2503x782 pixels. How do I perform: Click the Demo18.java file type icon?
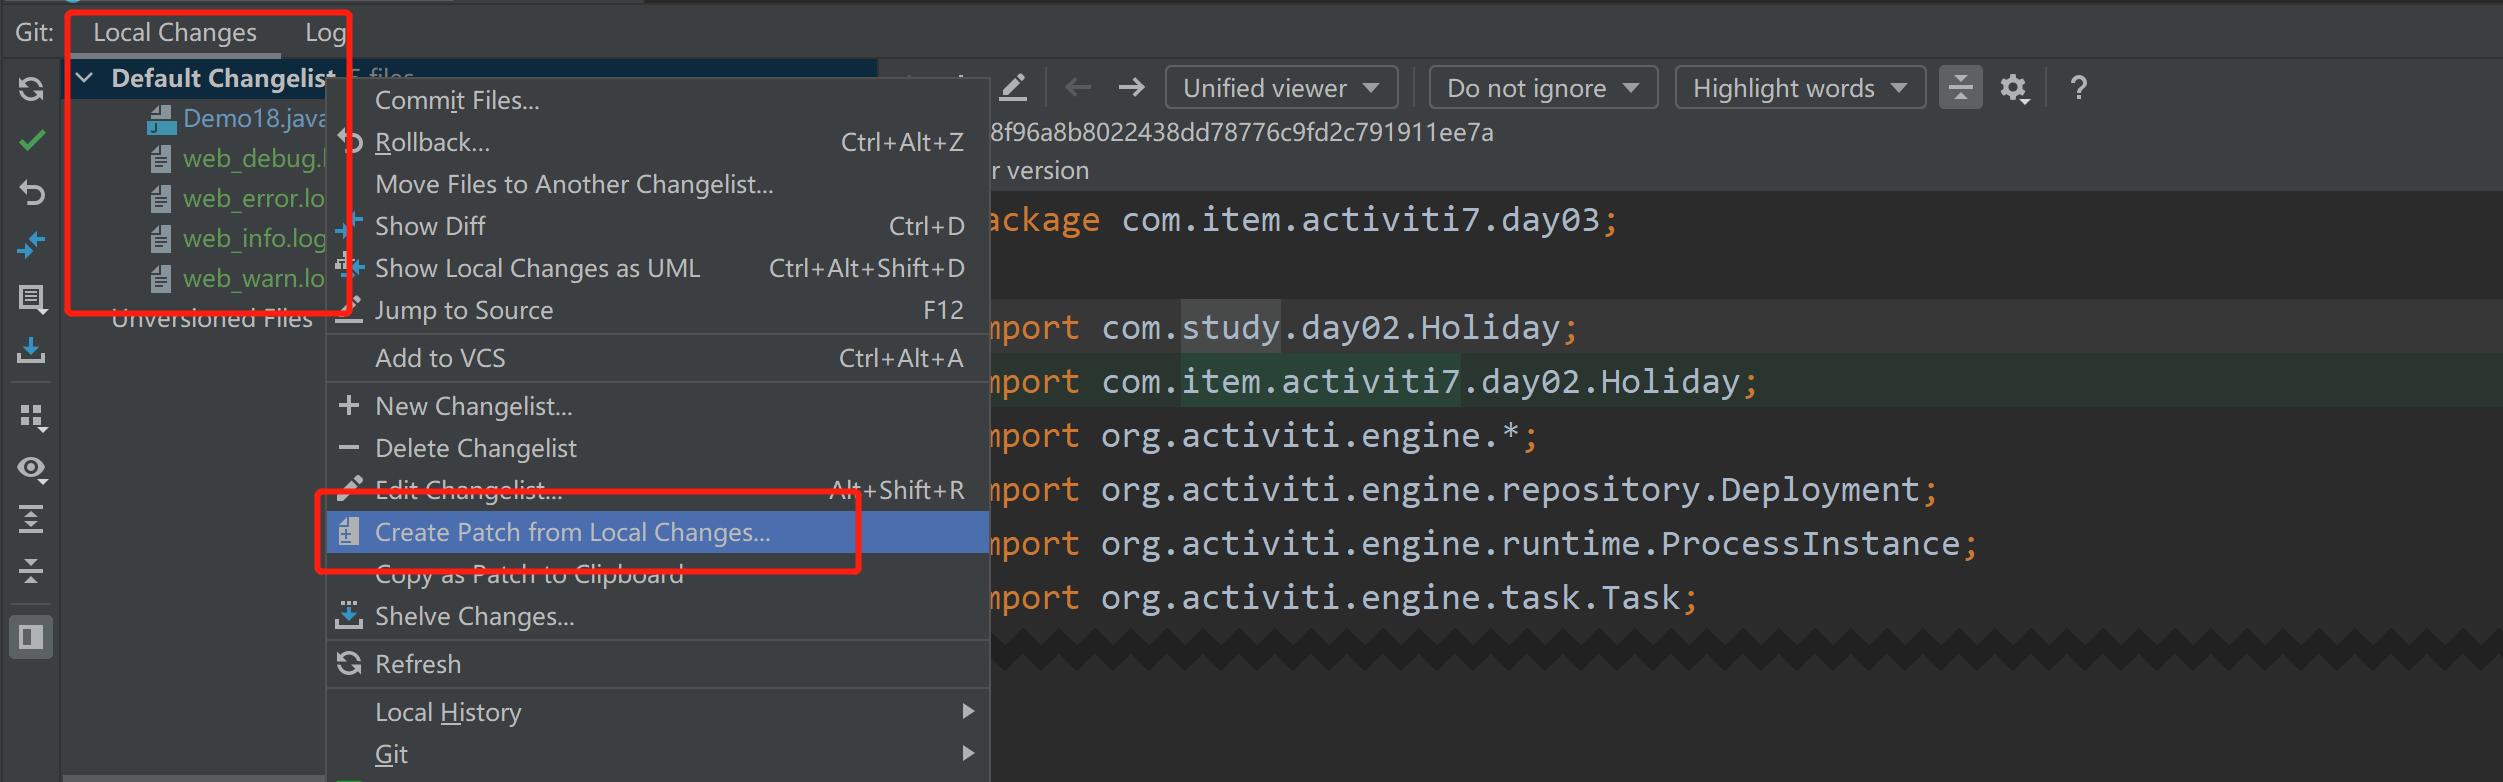coord(161,119)
